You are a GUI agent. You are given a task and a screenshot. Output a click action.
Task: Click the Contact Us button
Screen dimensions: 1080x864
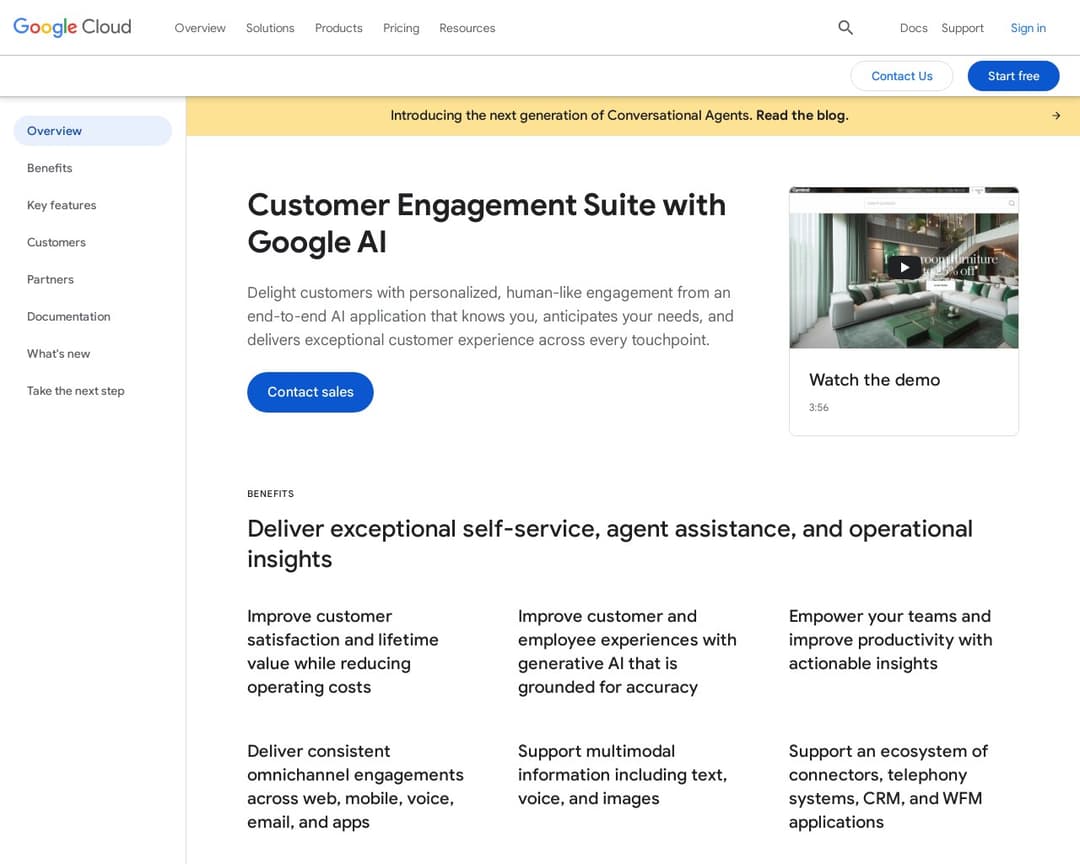tap(902, 76)
